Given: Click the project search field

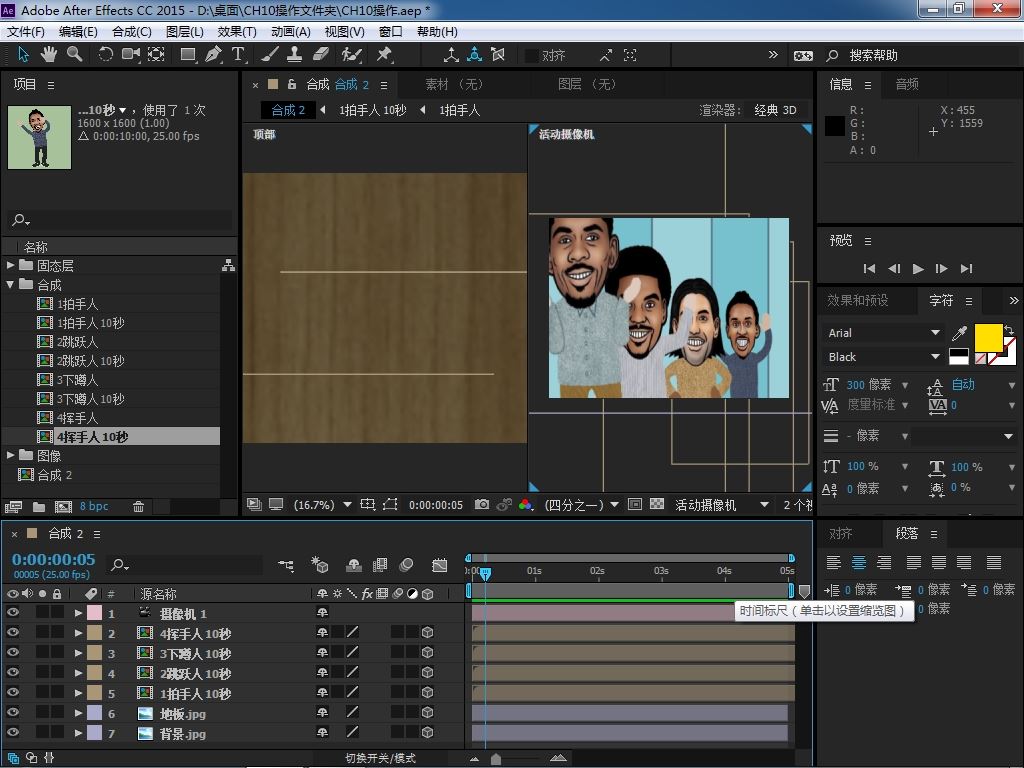Looking at the screenshot, I should 120,220.
